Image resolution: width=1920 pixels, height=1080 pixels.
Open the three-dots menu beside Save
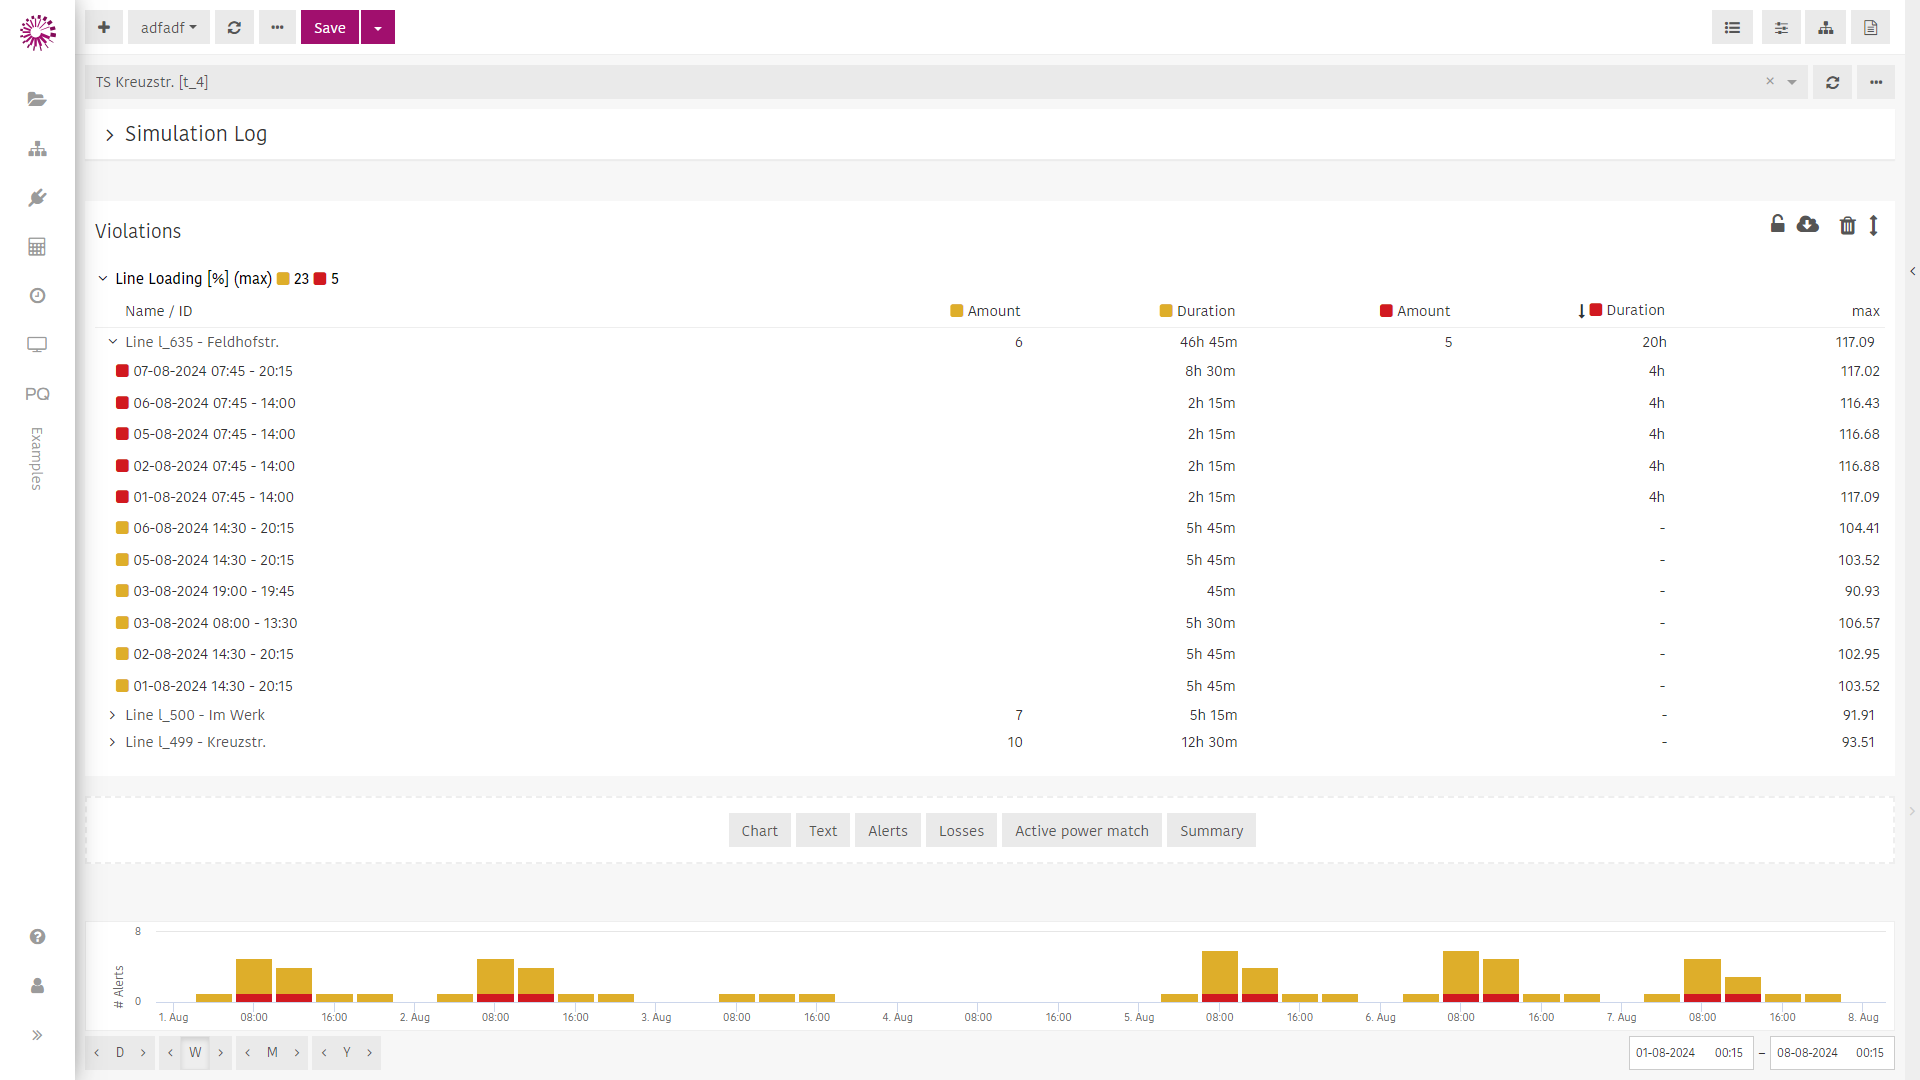point(277,27)
